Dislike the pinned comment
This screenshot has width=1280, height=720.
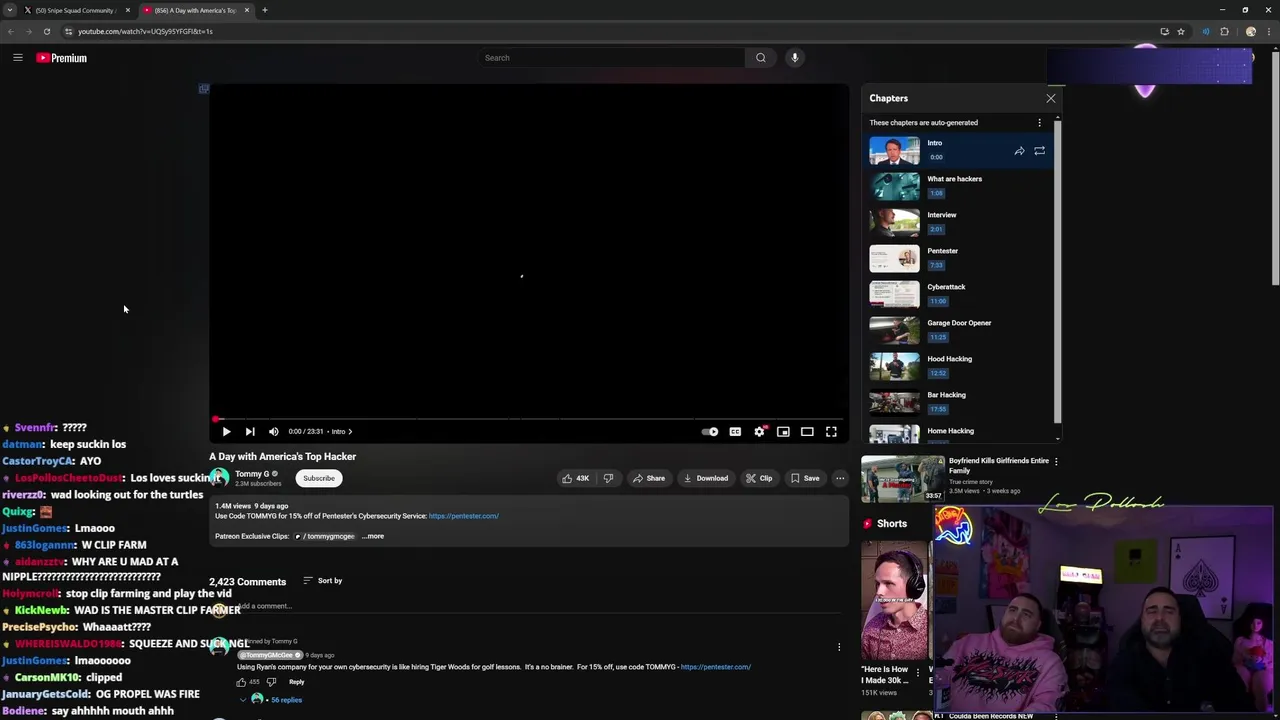point(271,682)
